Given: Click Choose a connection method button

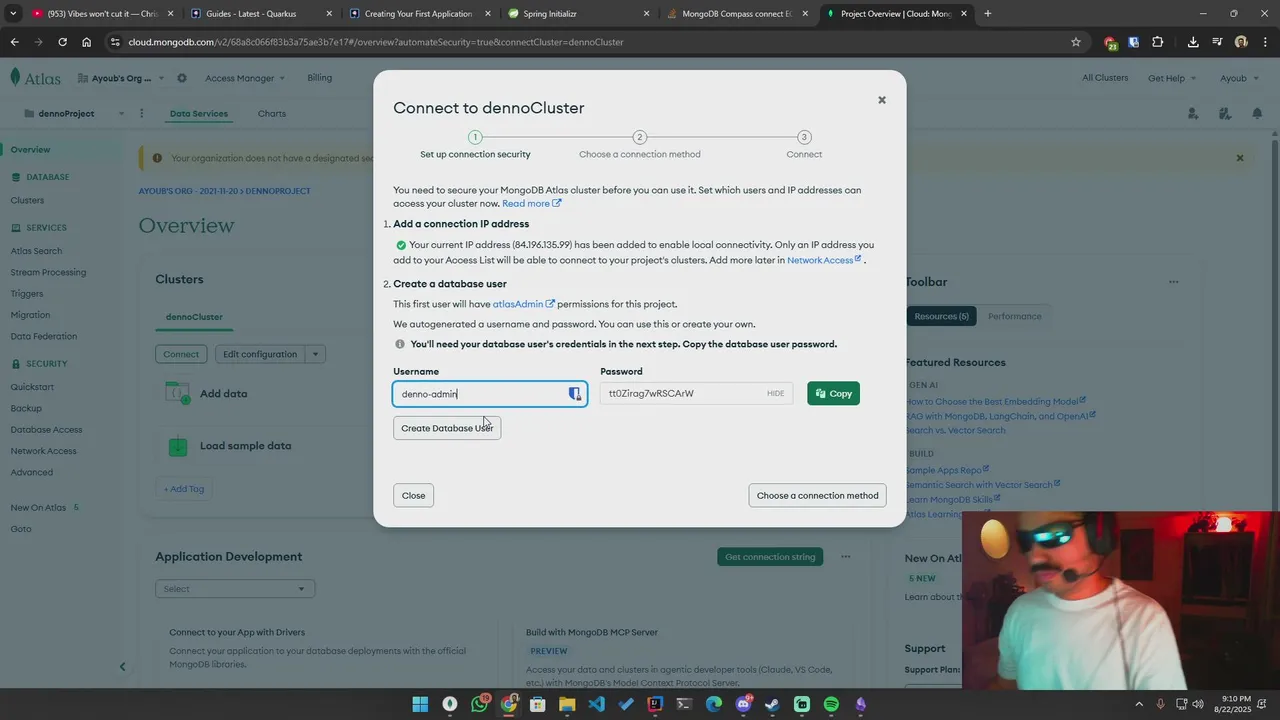Looking at the screenshot, I should 817,496.
